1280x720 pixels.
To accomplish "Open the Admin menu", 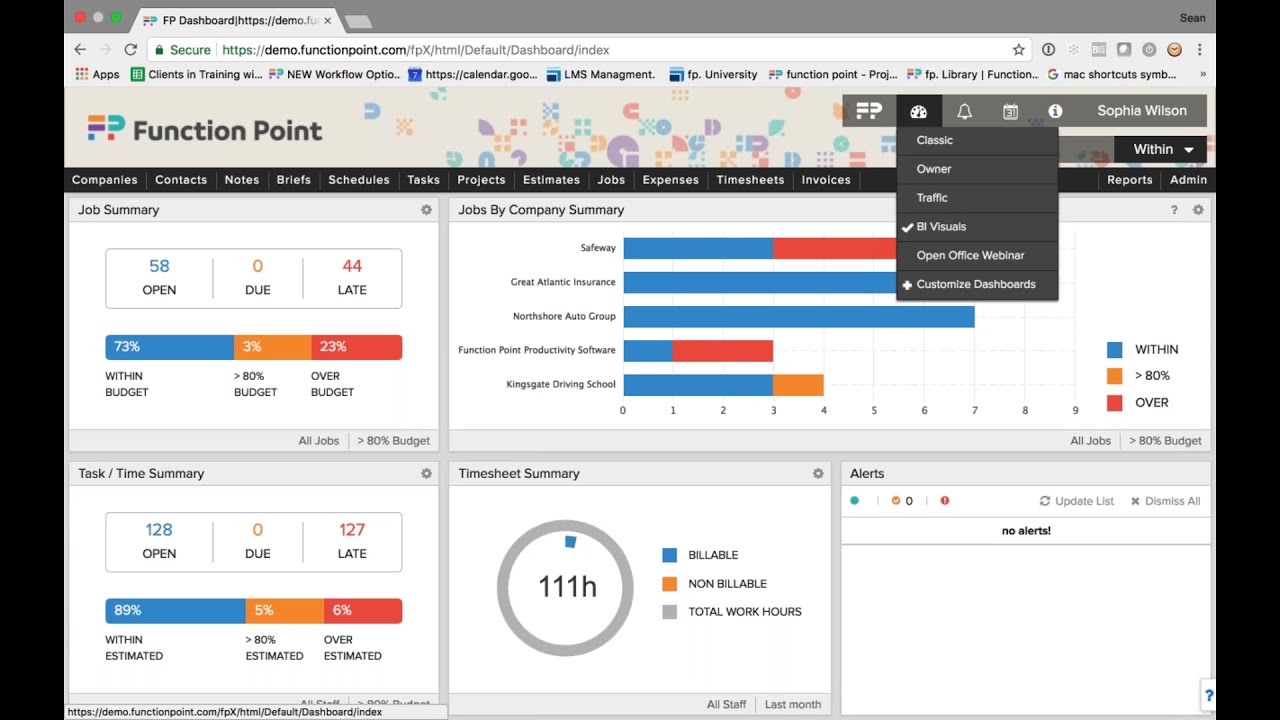I will tap(1189, 180).
